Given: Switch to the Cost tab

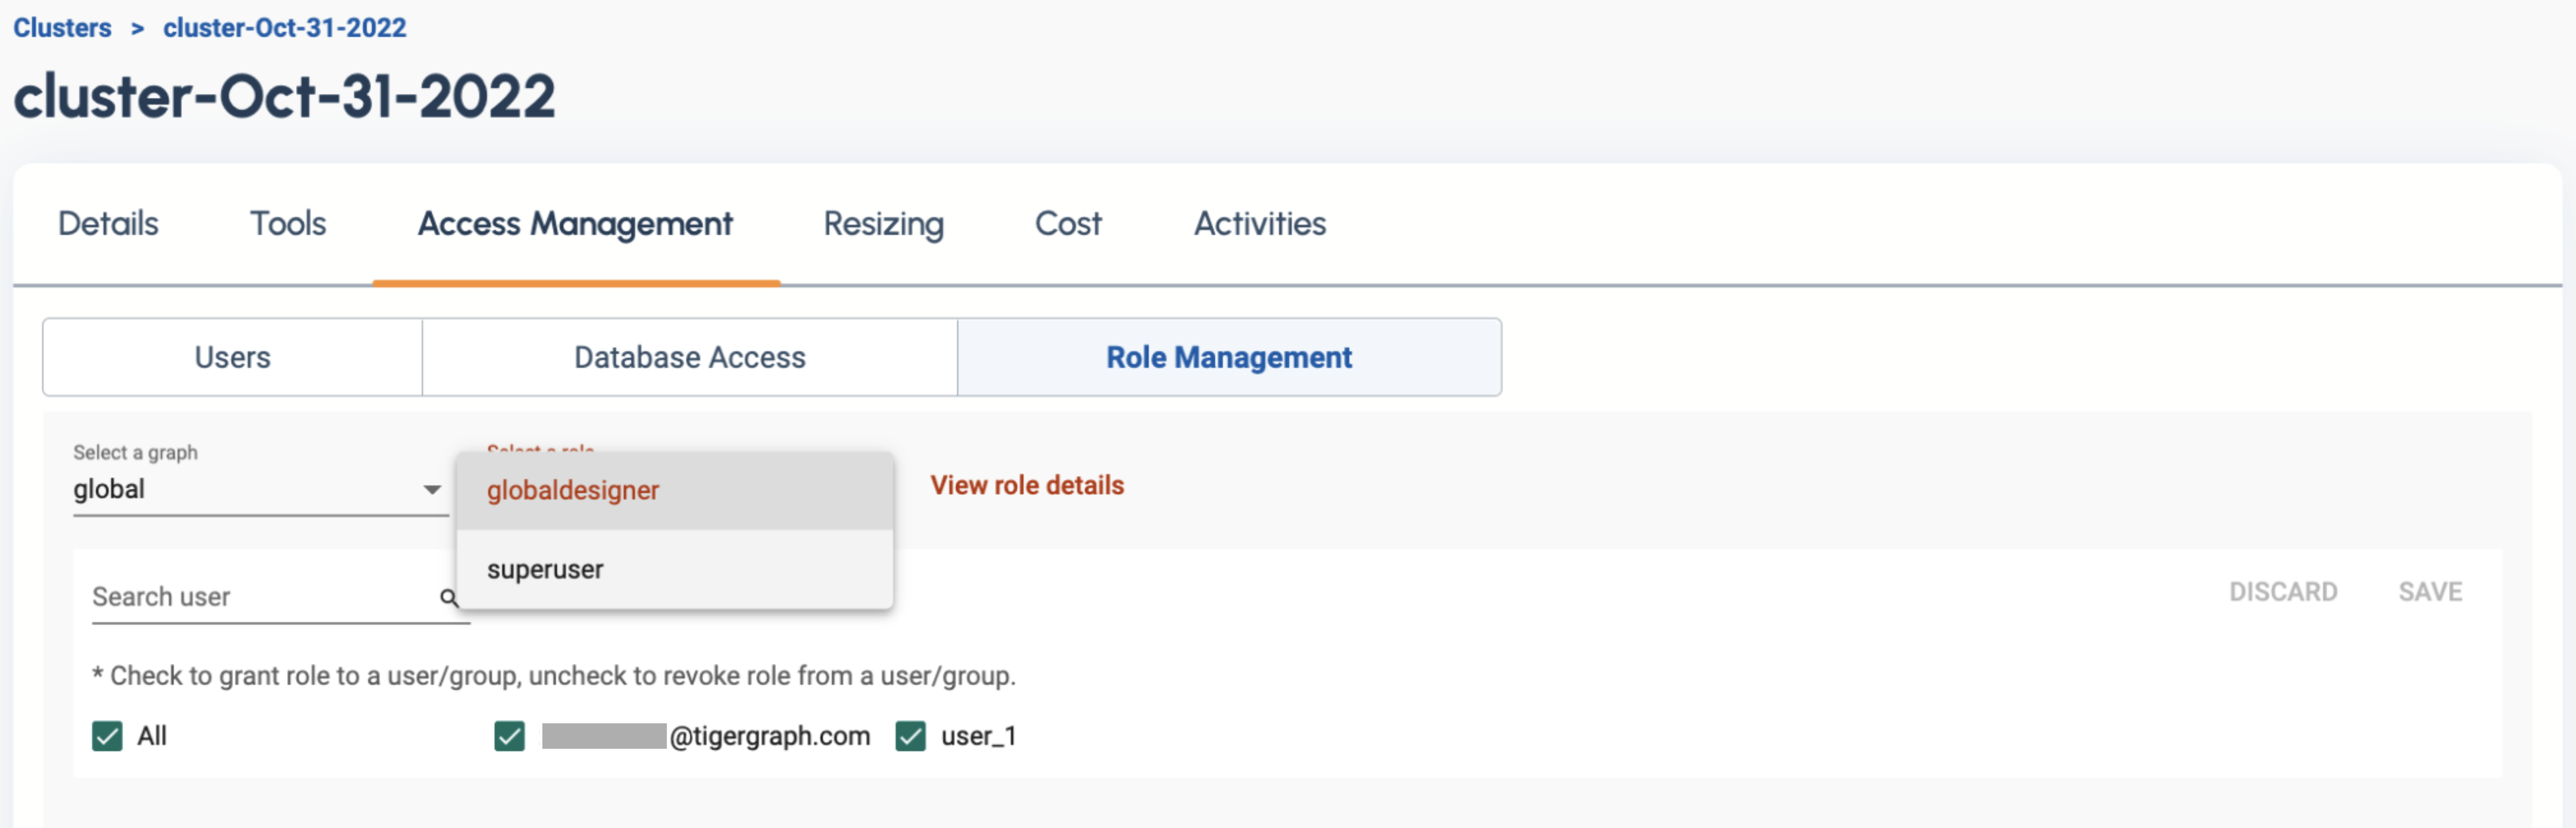Looking at the screenshot, I should coord(1067,224).
